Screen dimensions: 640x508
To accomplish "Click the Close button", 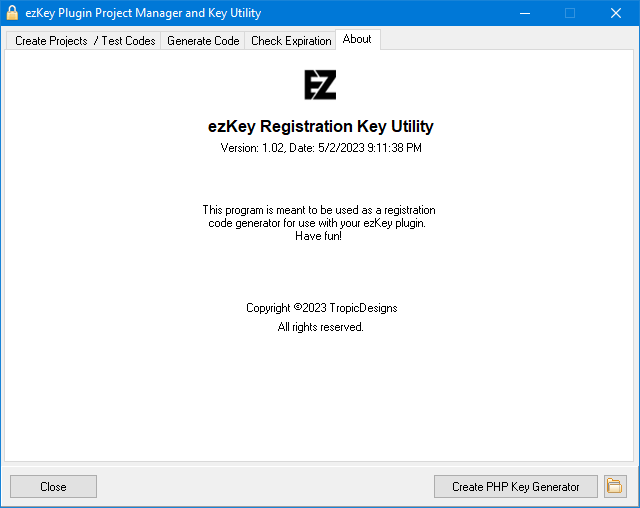I will pyautogui.click(x=53, y=486).
